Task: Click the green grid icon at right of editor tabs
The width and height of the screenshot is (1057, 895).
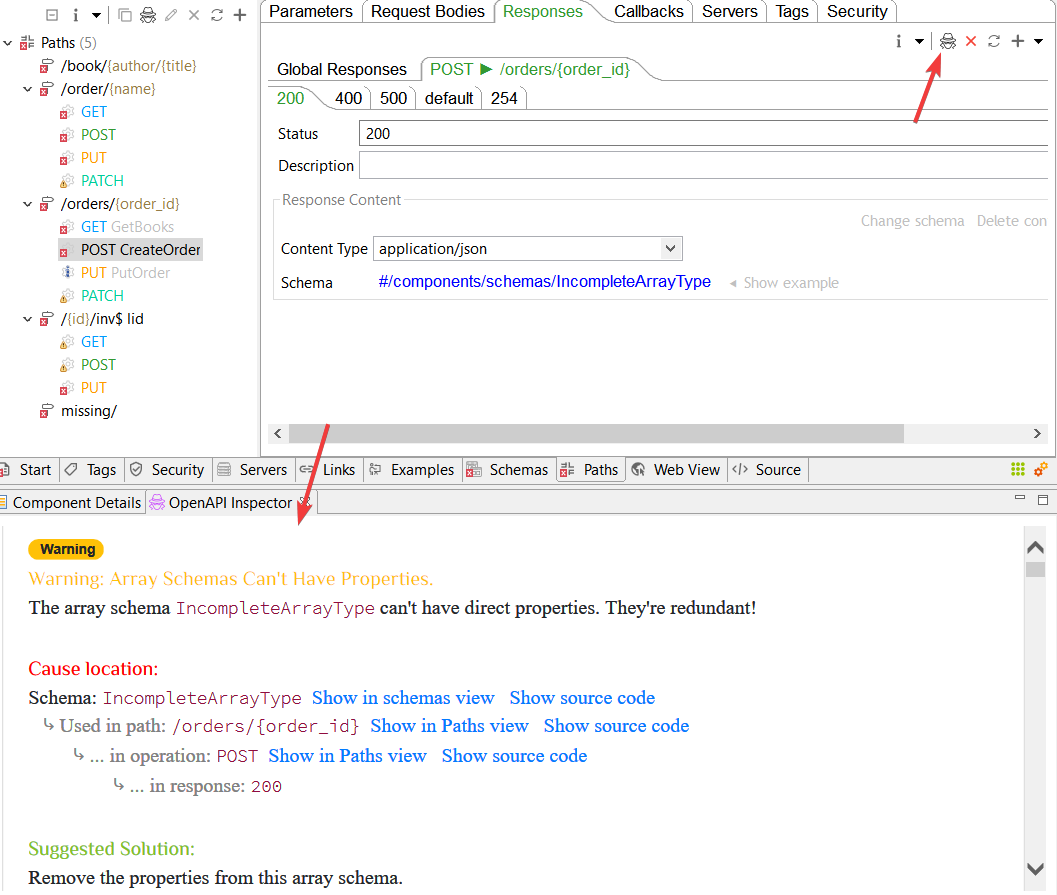Action: click(1018, 469)
